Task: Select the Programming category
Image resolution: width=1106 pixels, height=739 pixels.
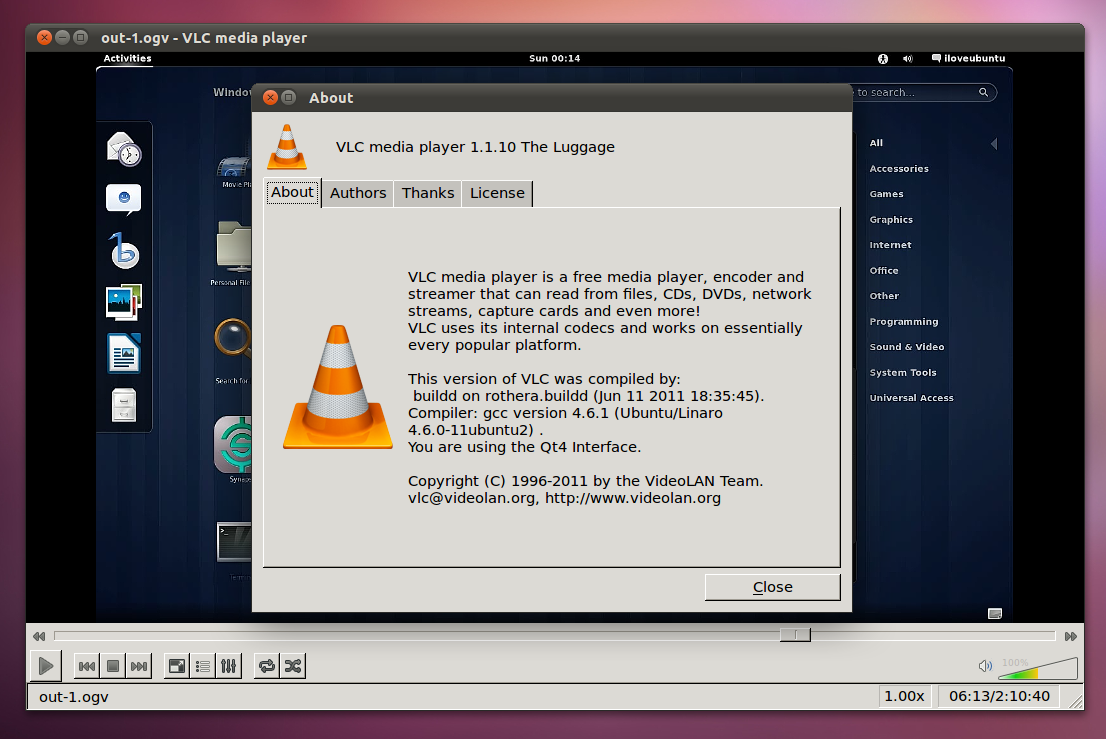Action: pyautogui.click(x=904, y=322)
